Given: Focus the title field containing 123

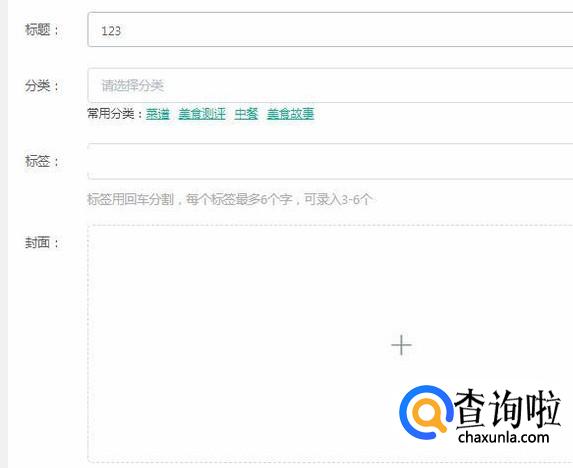Looking at the screenshot, I should point(330,30).
